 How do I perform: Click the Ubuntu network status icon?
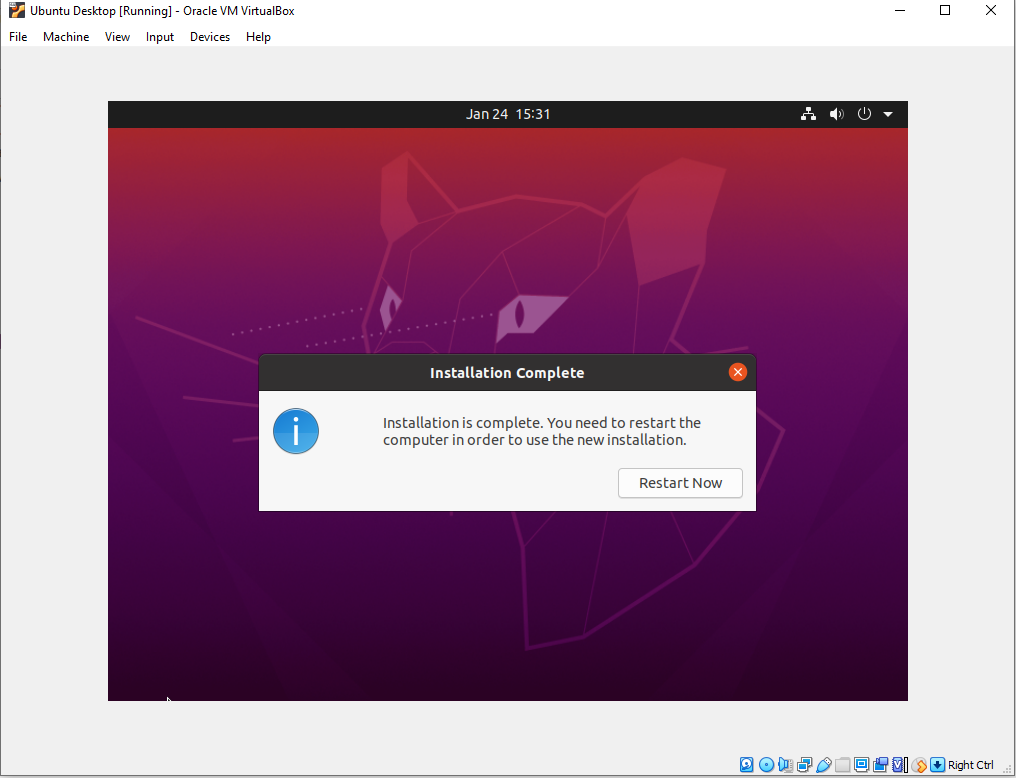(x=808, y=114)
